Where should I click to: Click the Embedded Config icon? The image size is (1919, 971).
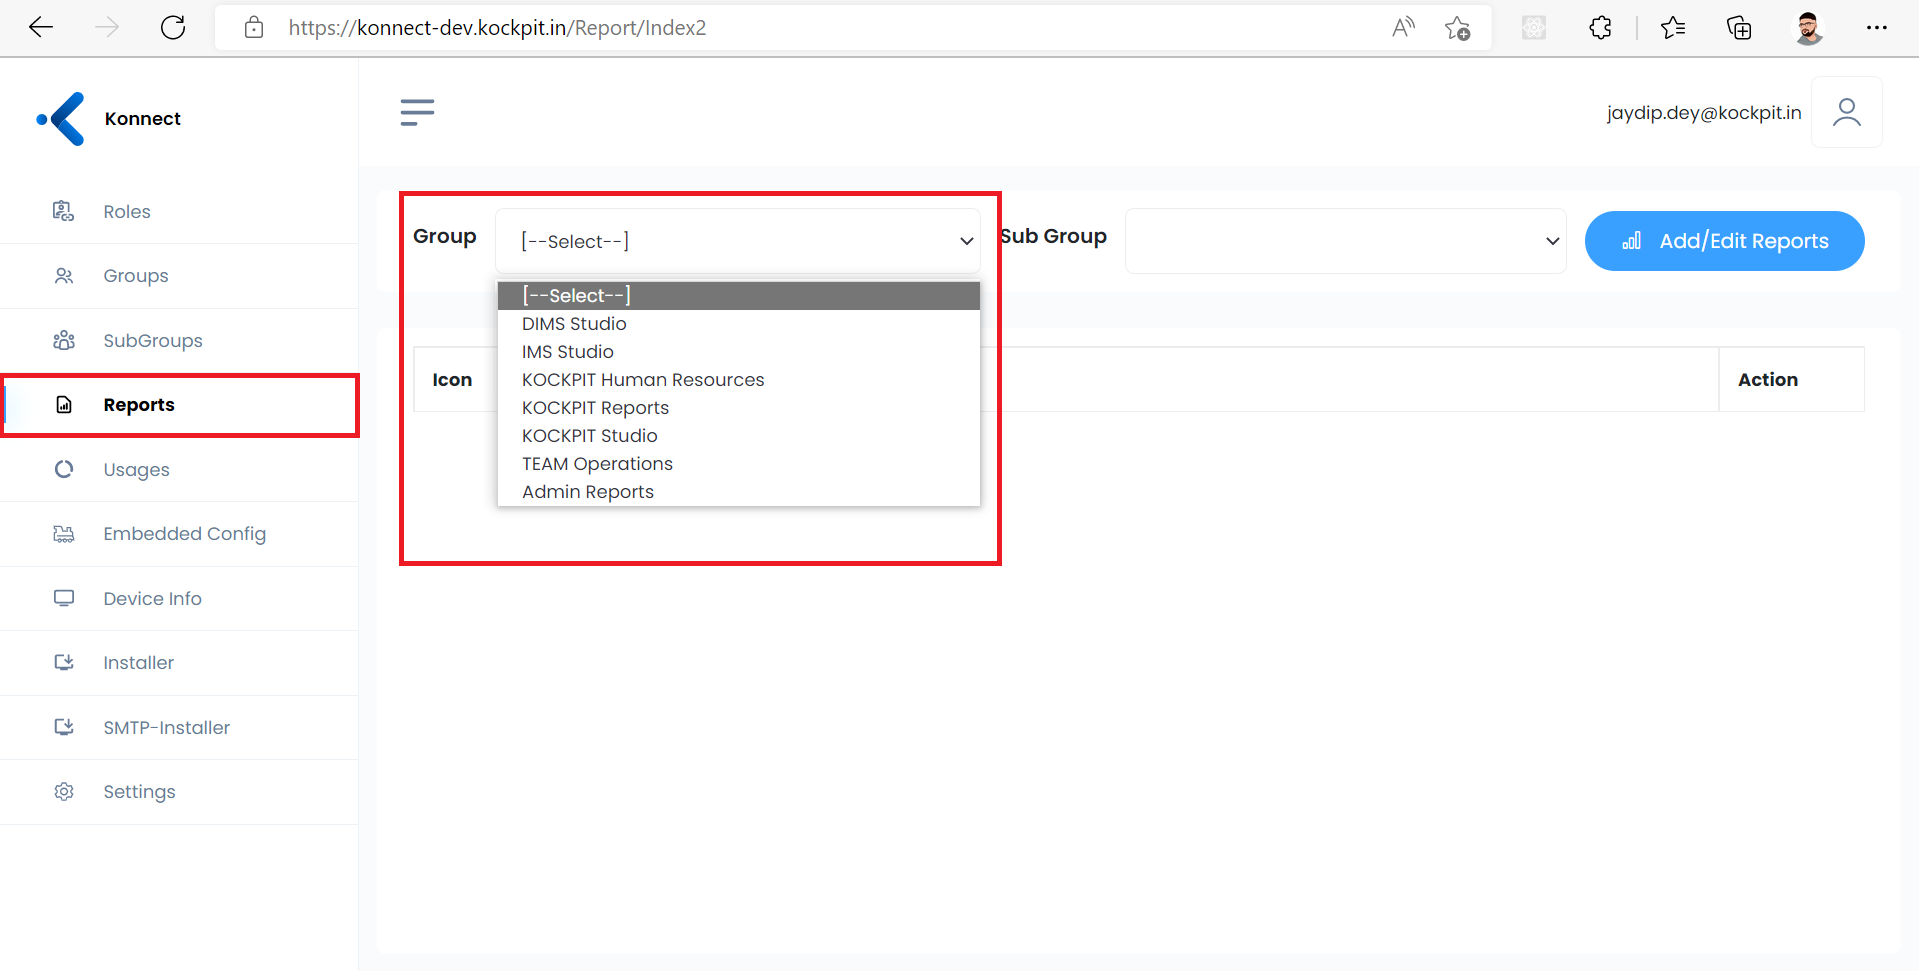coord(64,534)
